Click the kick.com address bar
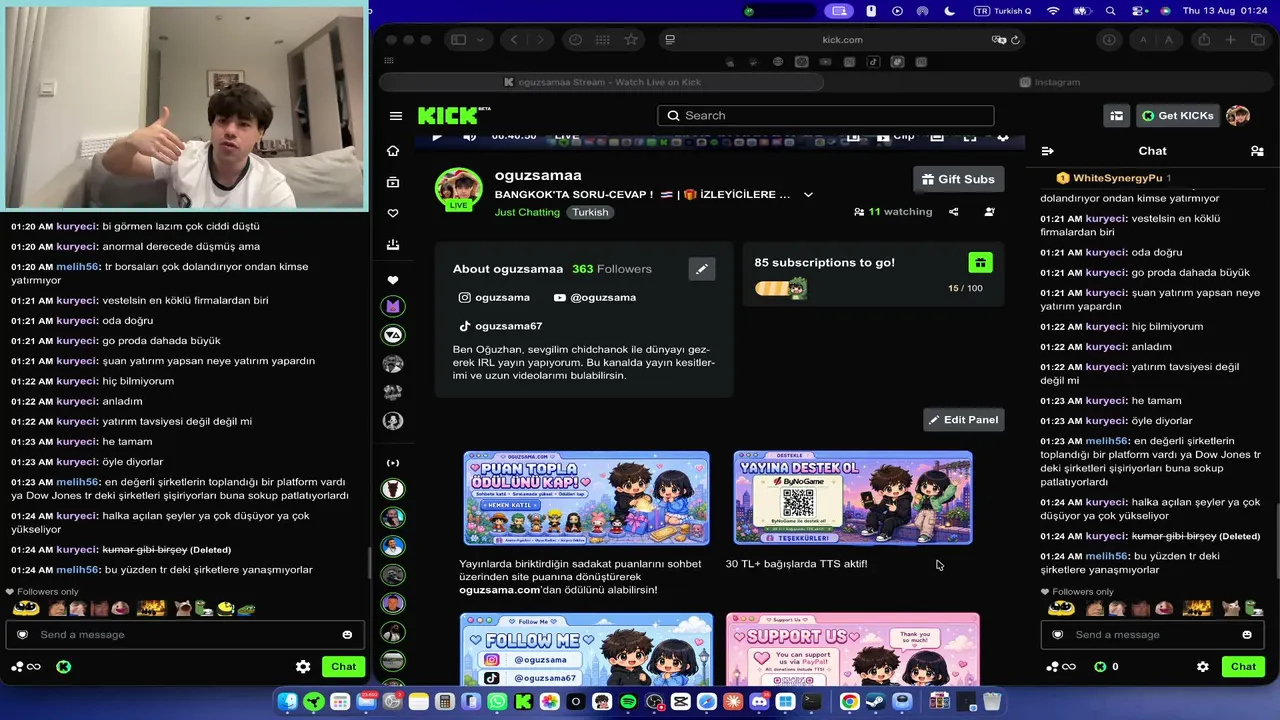 [842, 40]
